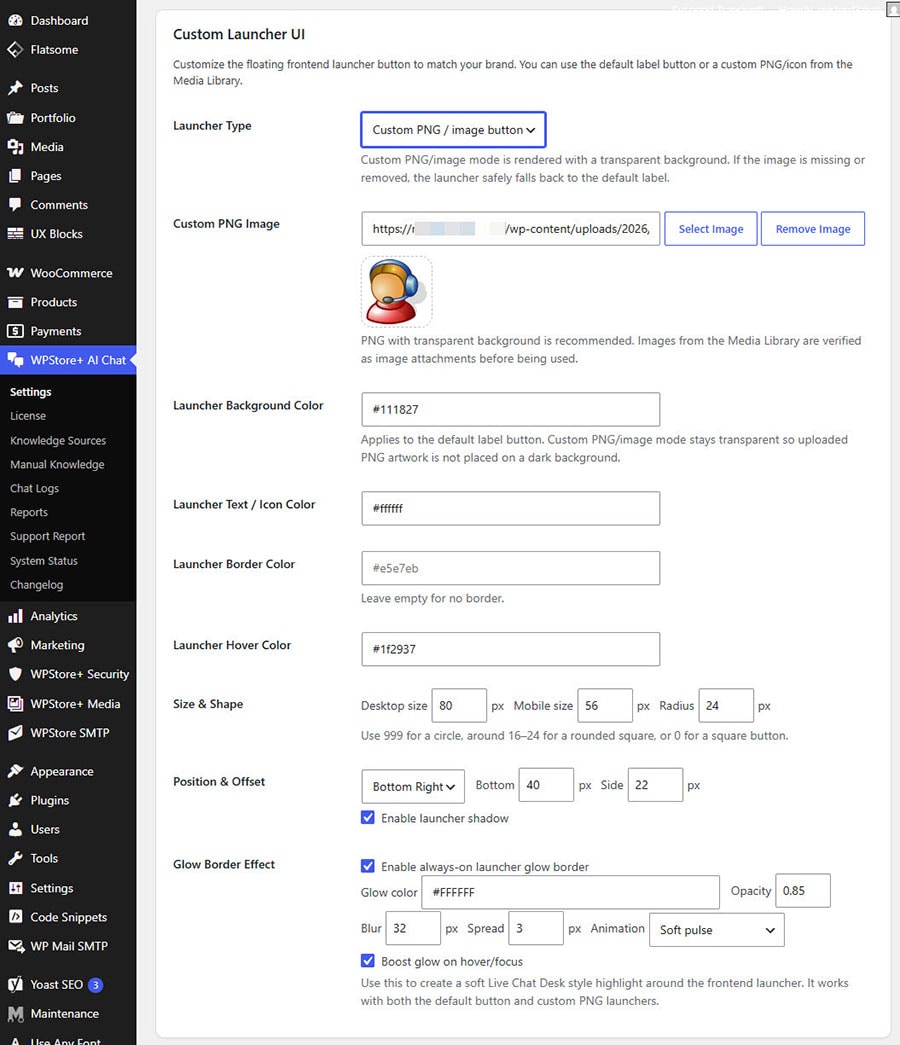Click the WooCommerce logo icon
The image size is (900, 1045).
click(x=15, y=273)
